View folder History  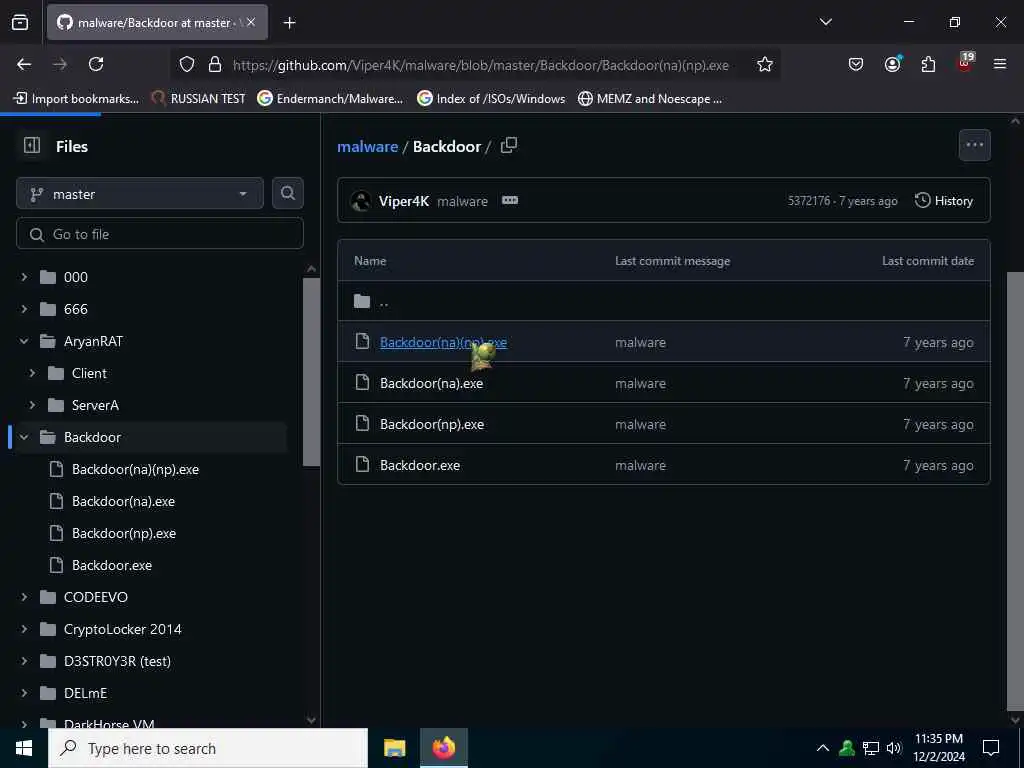coord(944,200)
